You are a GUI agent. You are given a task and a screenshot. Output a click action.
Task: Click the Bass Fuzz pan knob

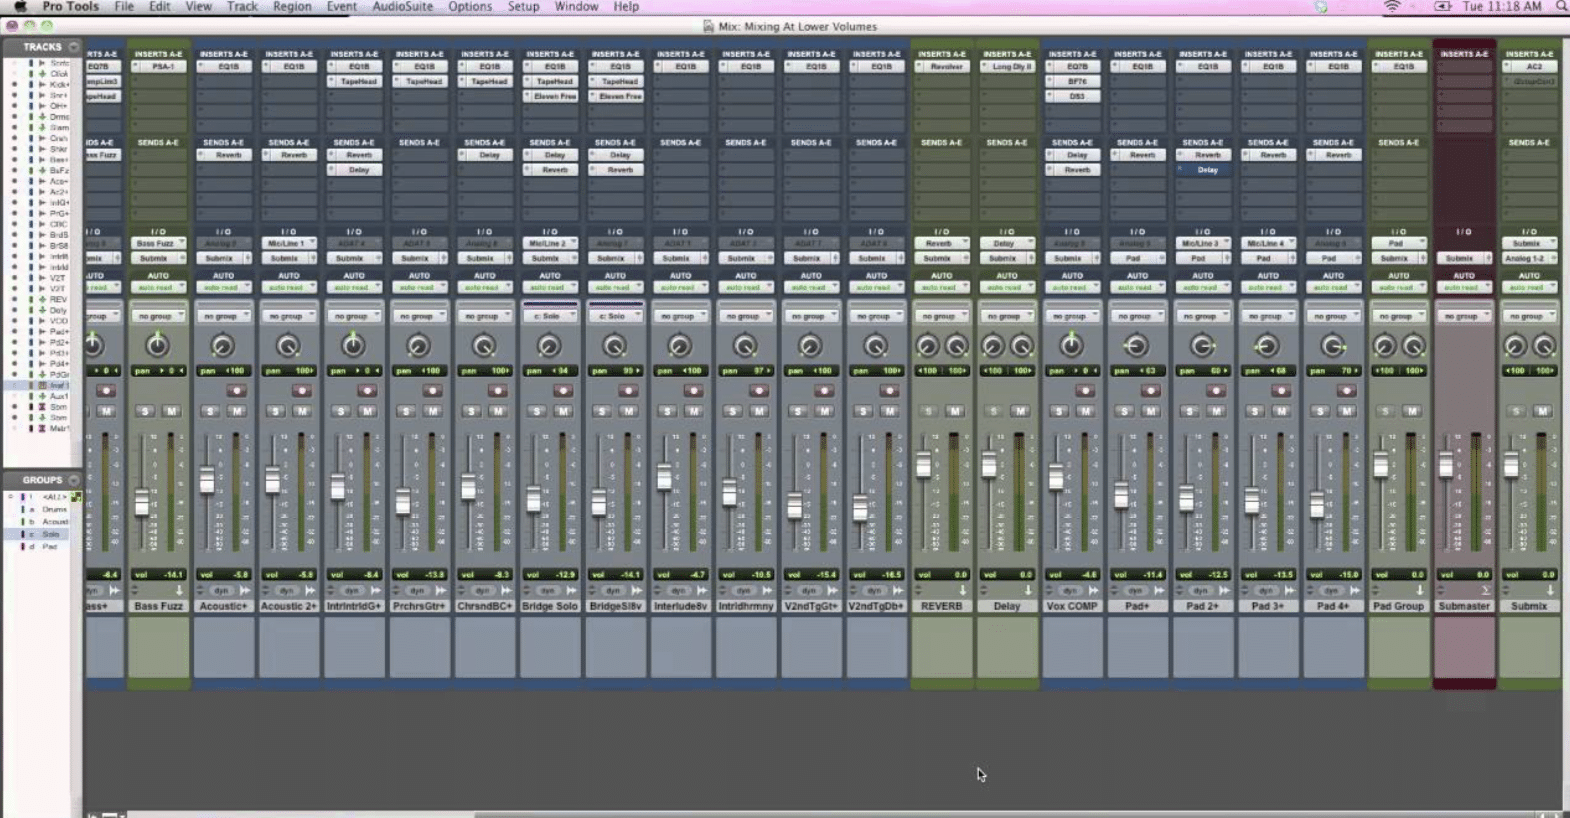point(157,346)
